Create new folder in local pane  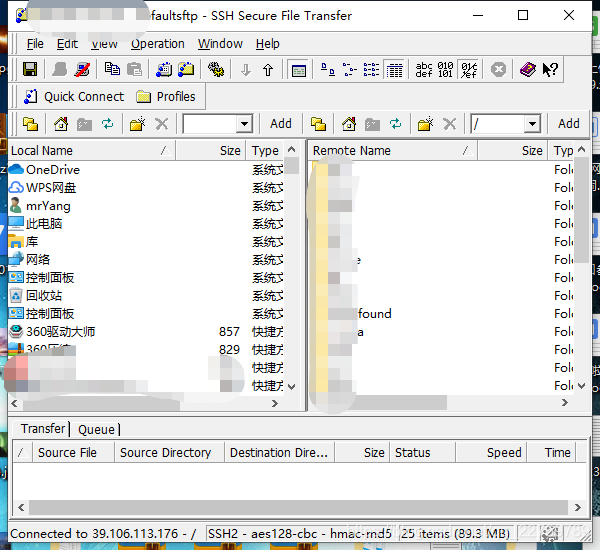tap(137, 124)
